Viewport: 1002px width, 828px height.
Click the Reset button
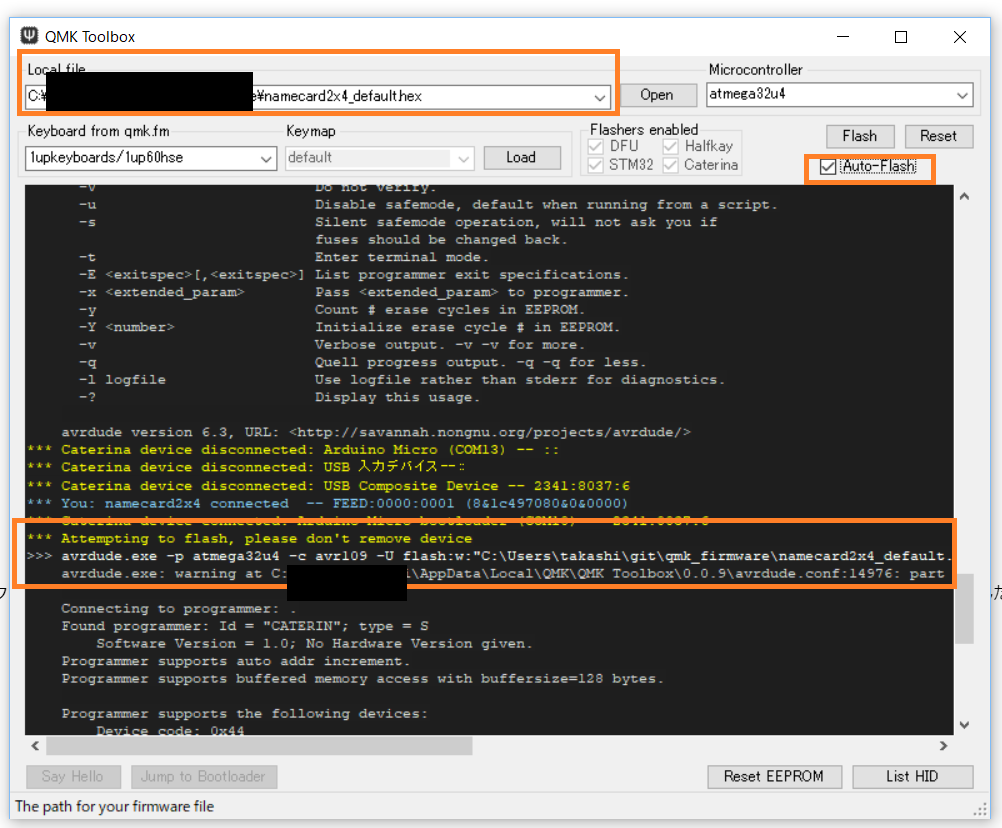point(938,136)
